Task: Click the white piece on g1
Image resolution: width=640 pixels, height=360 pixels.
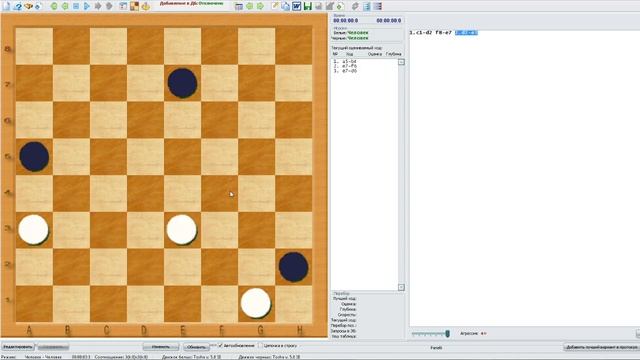Action: [256, 303]
